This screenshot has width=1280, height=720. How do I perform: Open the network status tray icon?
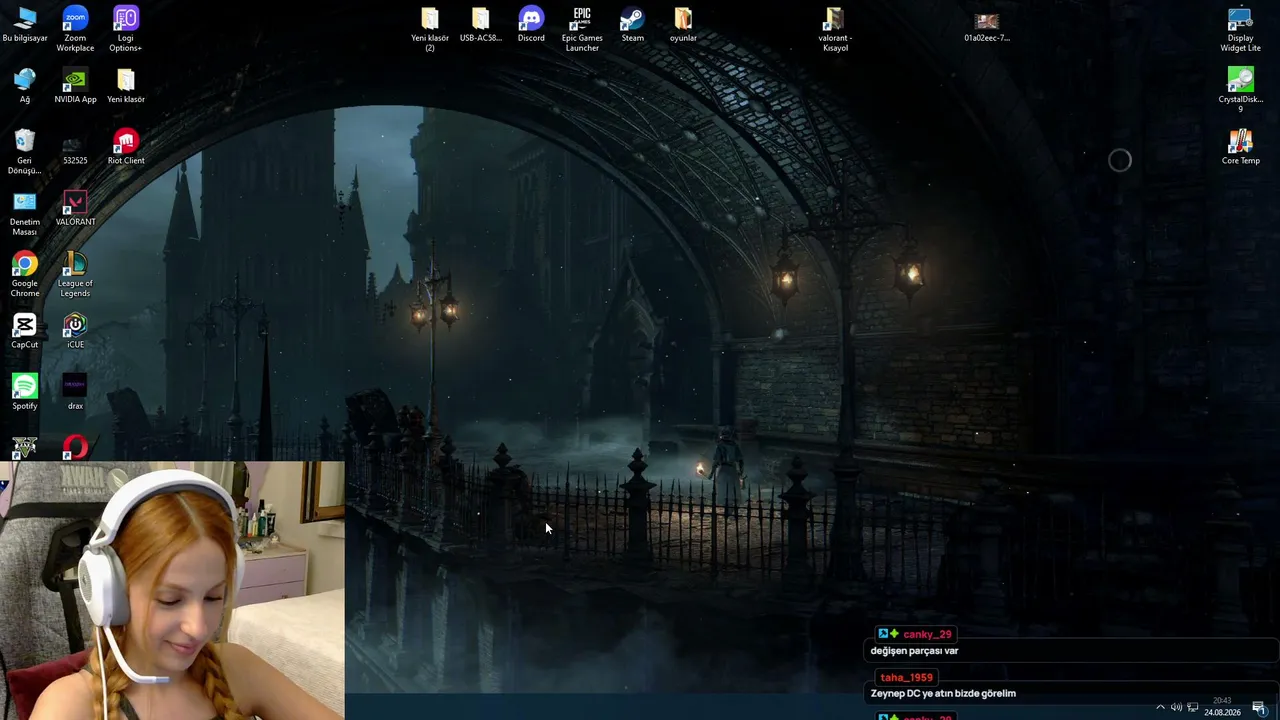1193,708
